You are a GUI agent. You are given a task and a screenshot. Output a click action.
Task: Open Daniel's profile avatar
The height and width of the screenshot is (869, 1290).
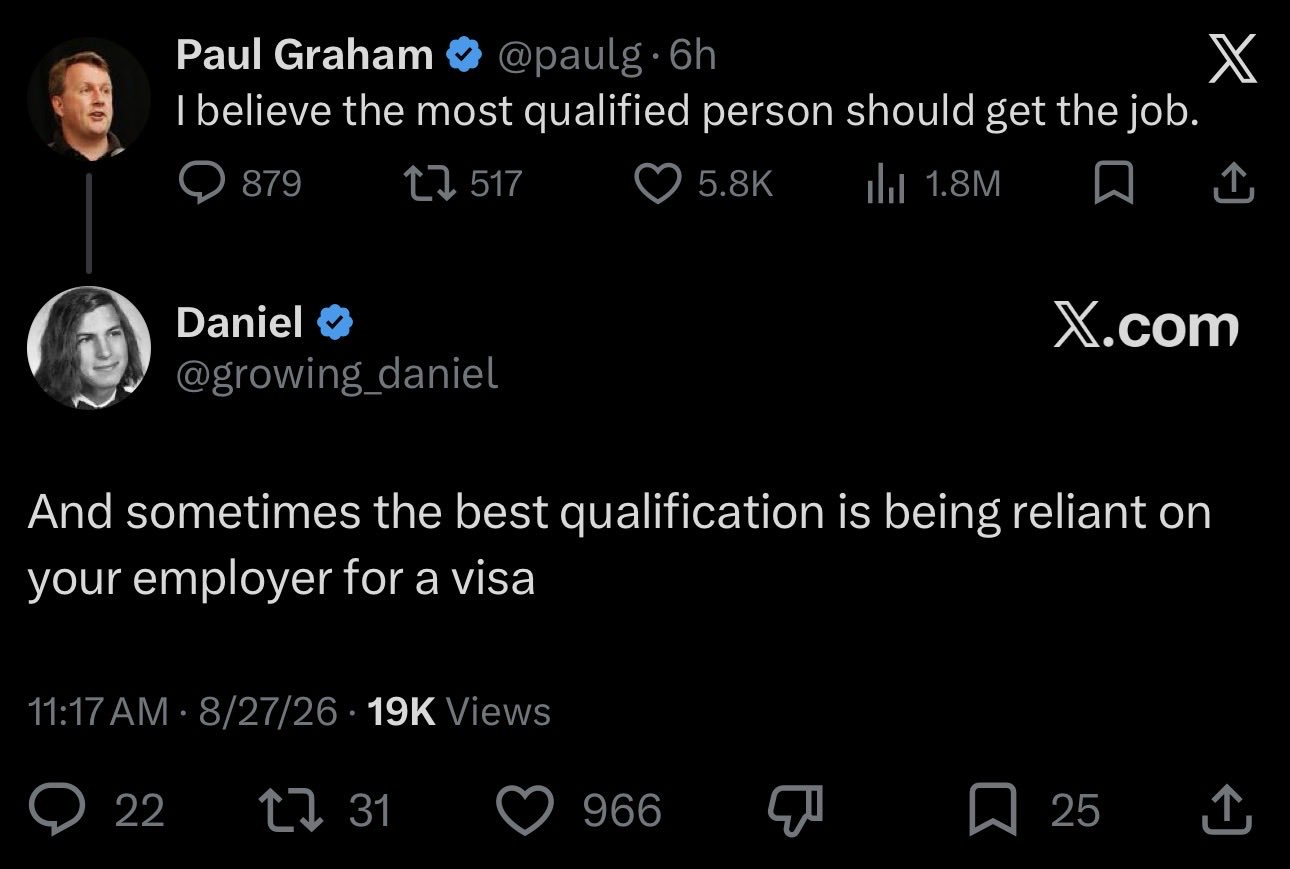pyautogui.click(x=89, y=347)
